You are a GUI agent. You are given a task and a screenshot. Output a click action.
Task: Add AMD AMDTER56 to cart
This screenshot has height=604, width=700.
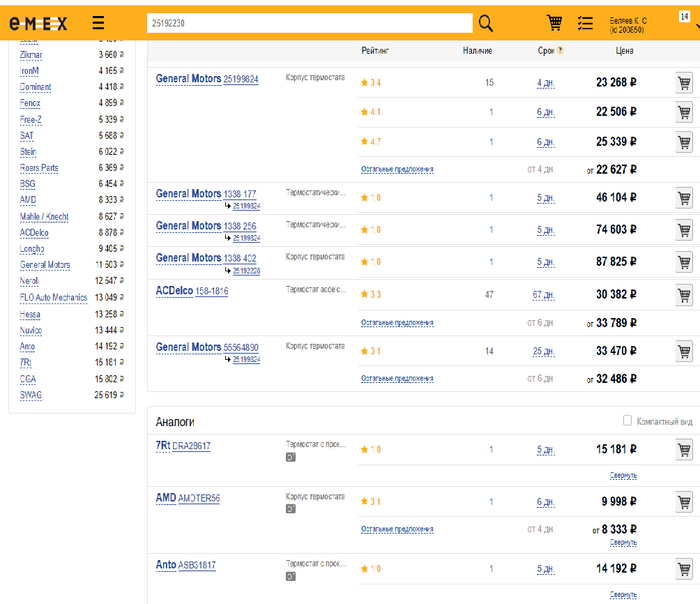(684, 502)
